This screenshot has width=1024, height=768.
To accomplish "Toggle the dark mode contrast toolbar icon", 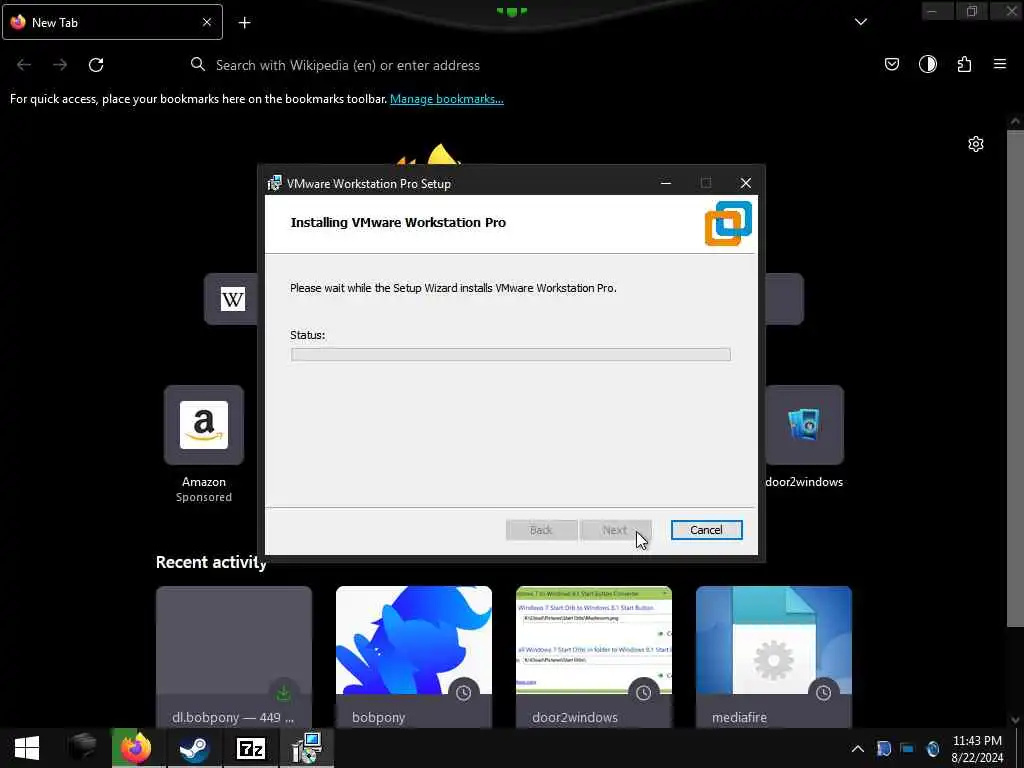I will pyautogui.click(x=927, y=64).
